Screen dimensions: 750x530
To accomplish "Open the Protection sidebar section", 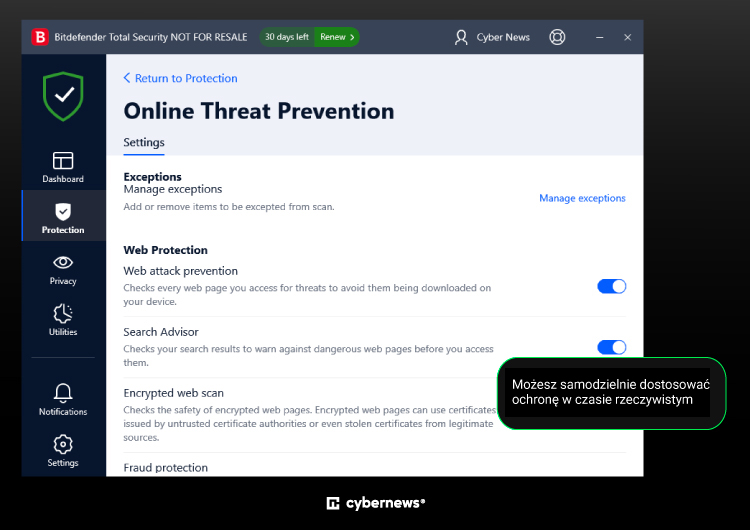I will pyautogui.click(x=63, y=216).
